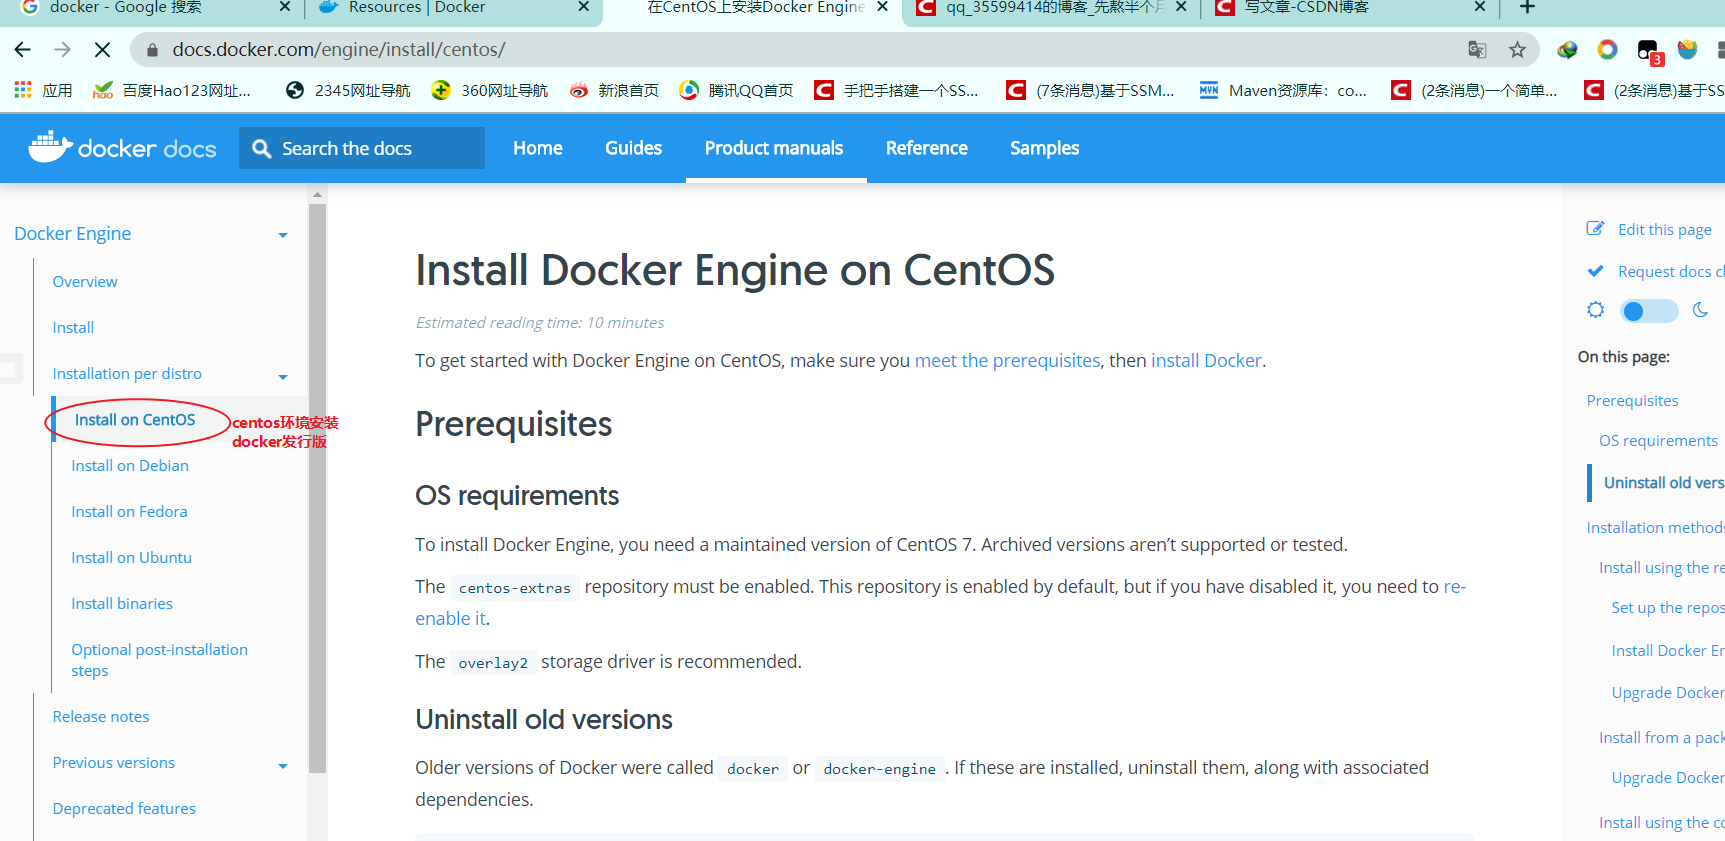The height and width of the screenshot is (841, 1725).
Task: Open the Reference nav tab
Action: (926, 148)
